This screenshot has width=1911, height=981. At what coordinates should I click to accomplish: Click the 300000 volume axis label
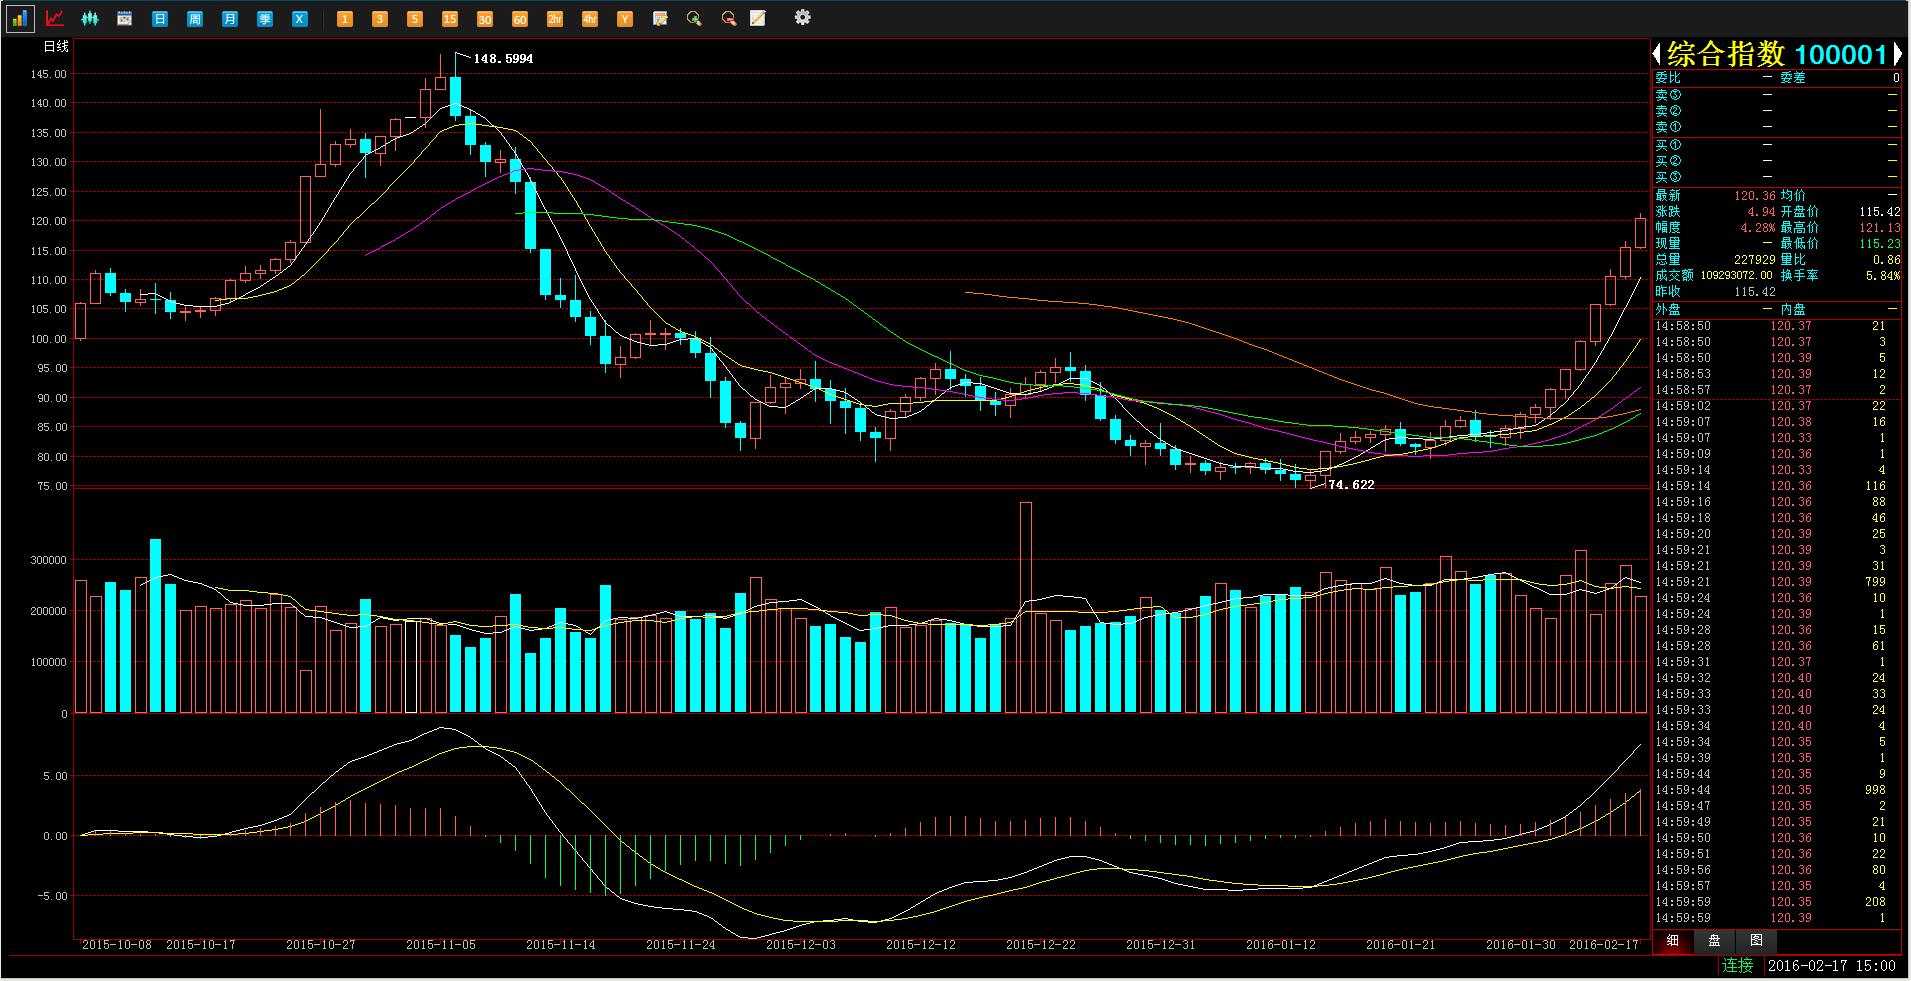pyautogui.click(x=49, y=561)
